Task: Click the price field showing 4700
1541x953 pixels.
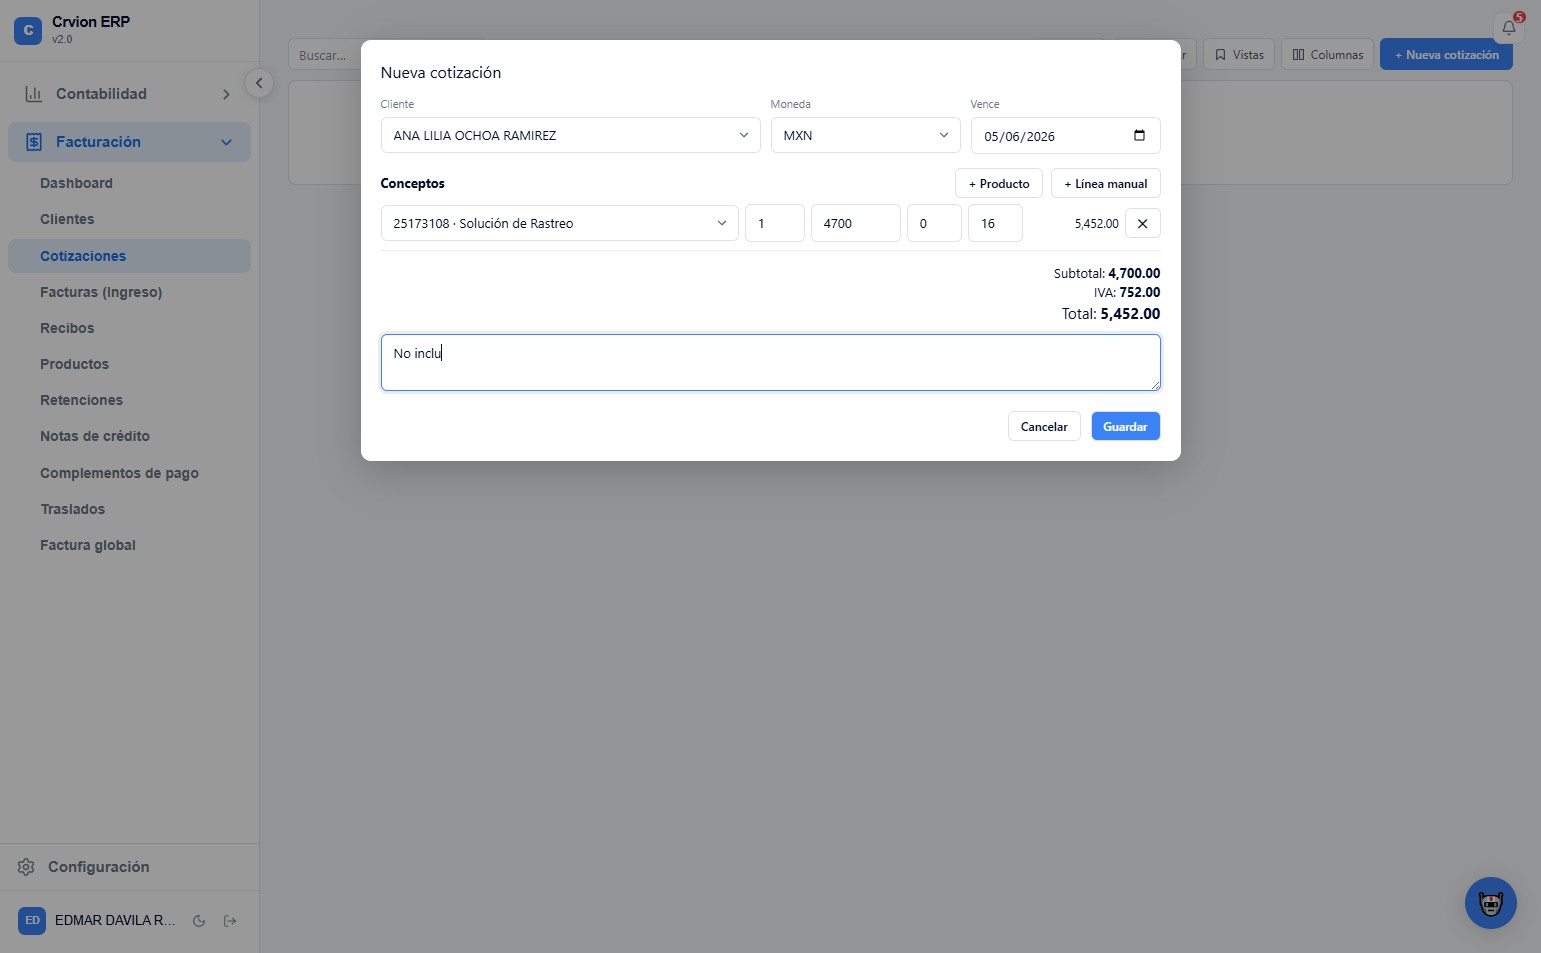Action: (855, 223)
